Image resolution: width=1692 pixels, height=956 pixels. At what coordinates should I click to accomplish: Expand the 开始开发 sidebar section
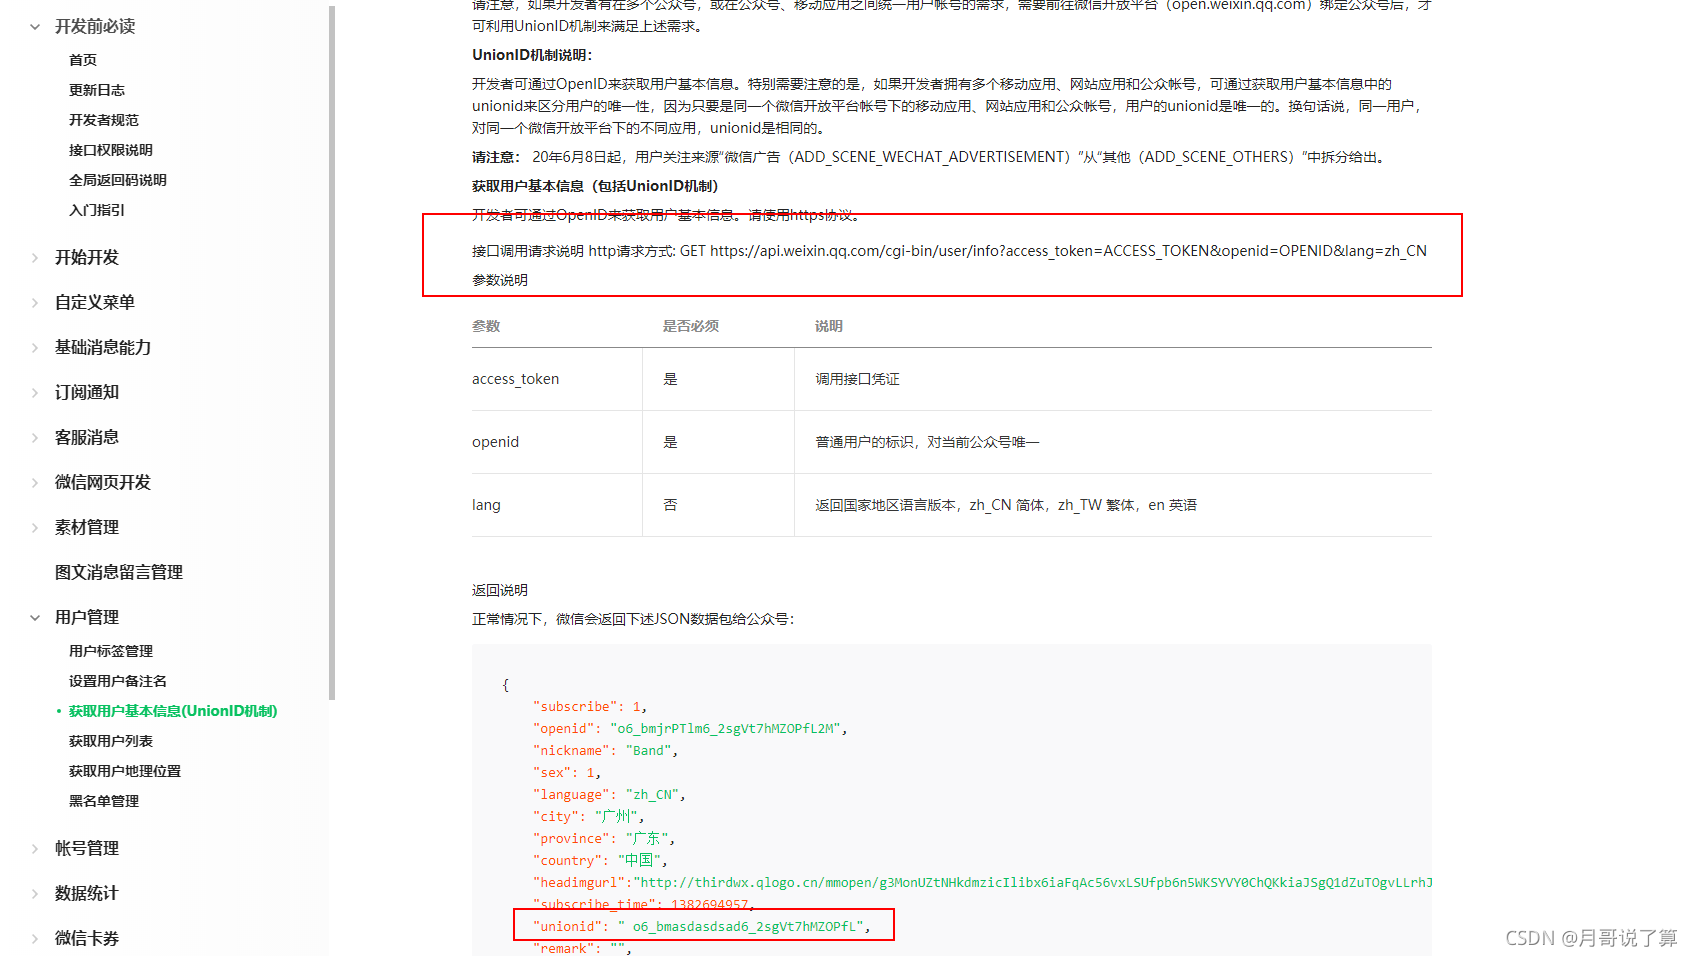pos(87,257)
